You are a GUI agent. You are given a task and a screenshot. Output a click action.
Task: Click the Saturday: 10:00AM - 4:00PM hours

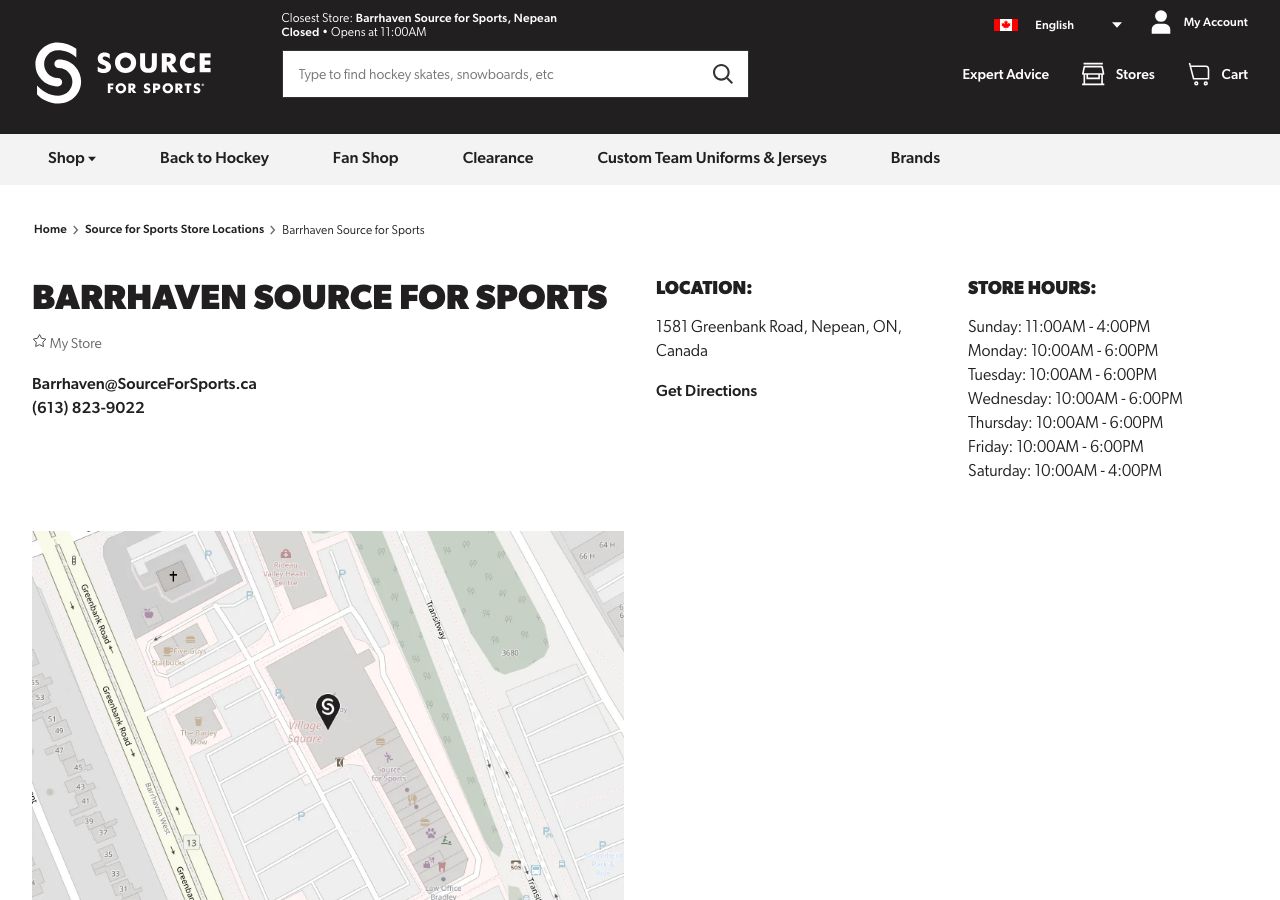[x=1065, y=471]
